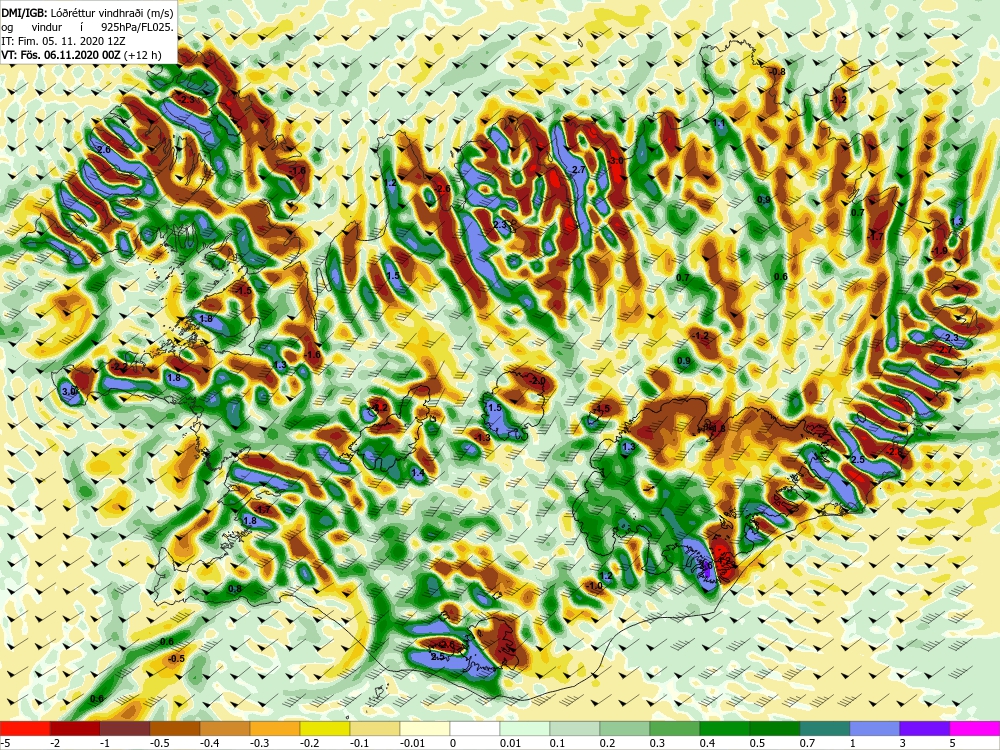The image size is (1000, 750).
Task: Click the cream legend swatch at -0.01
Action: click(x=425, y=728)
